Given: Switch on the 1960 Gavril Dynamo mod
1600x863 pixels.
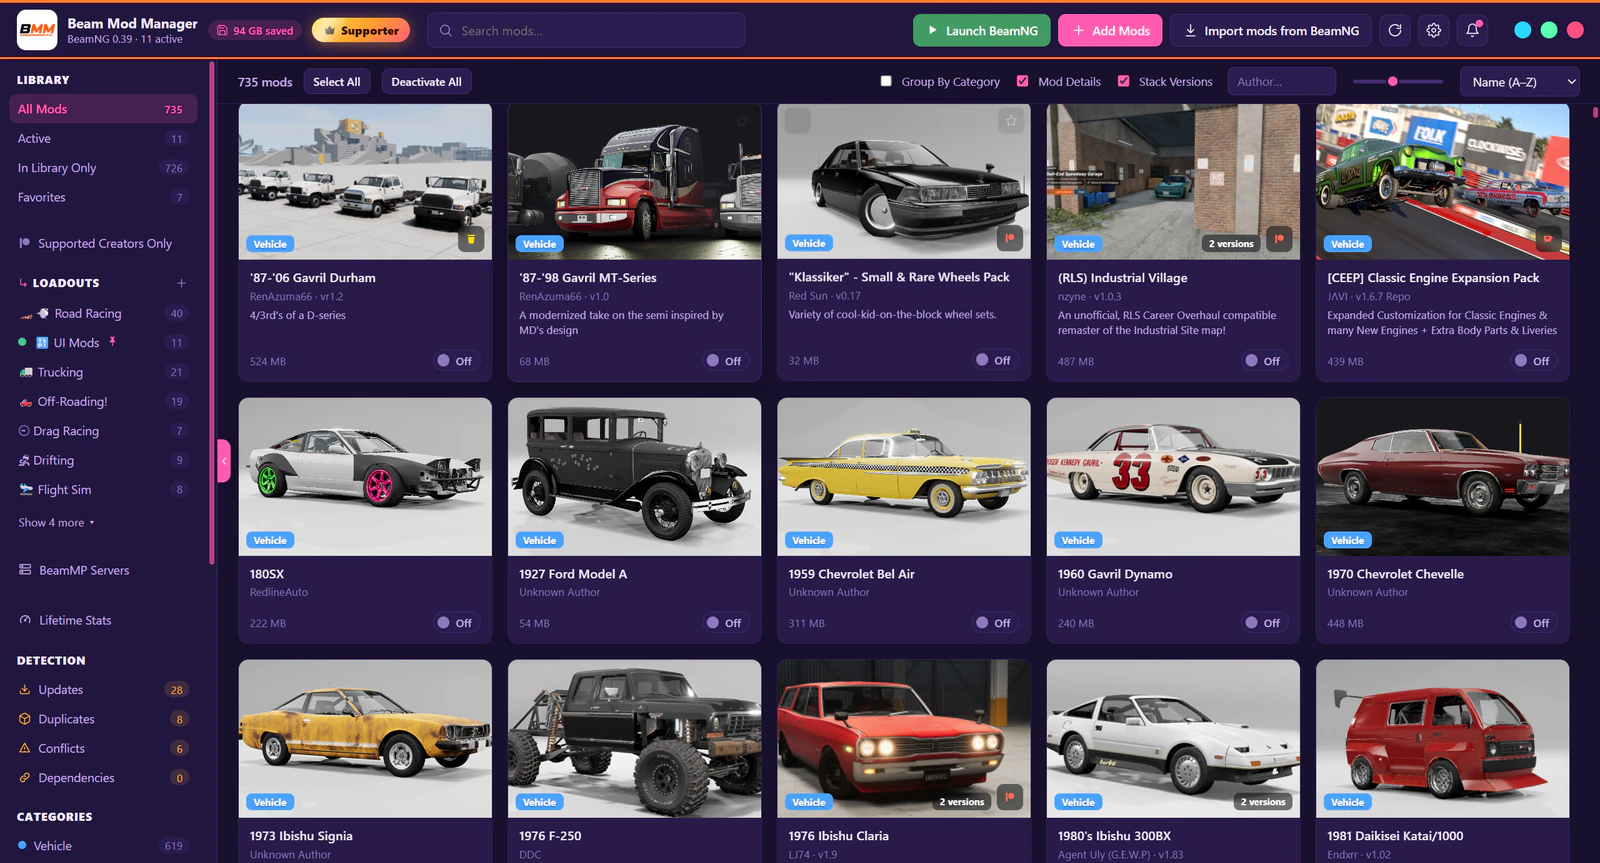Looking at the screenshot, I should tap(1263, 623).
